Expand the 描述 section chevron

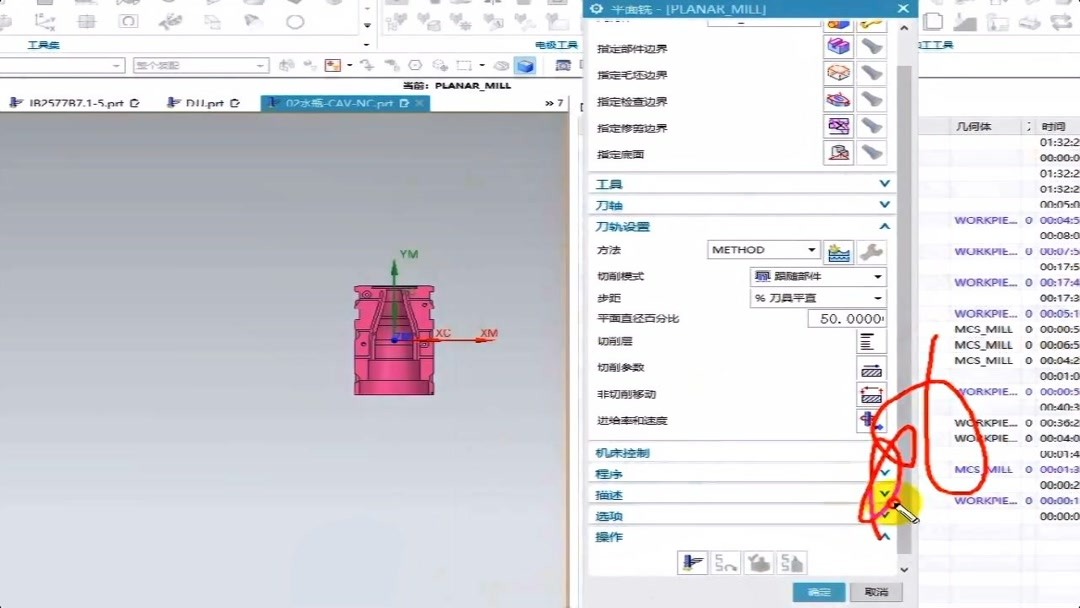pyautogui.click(x=884, y=494)
